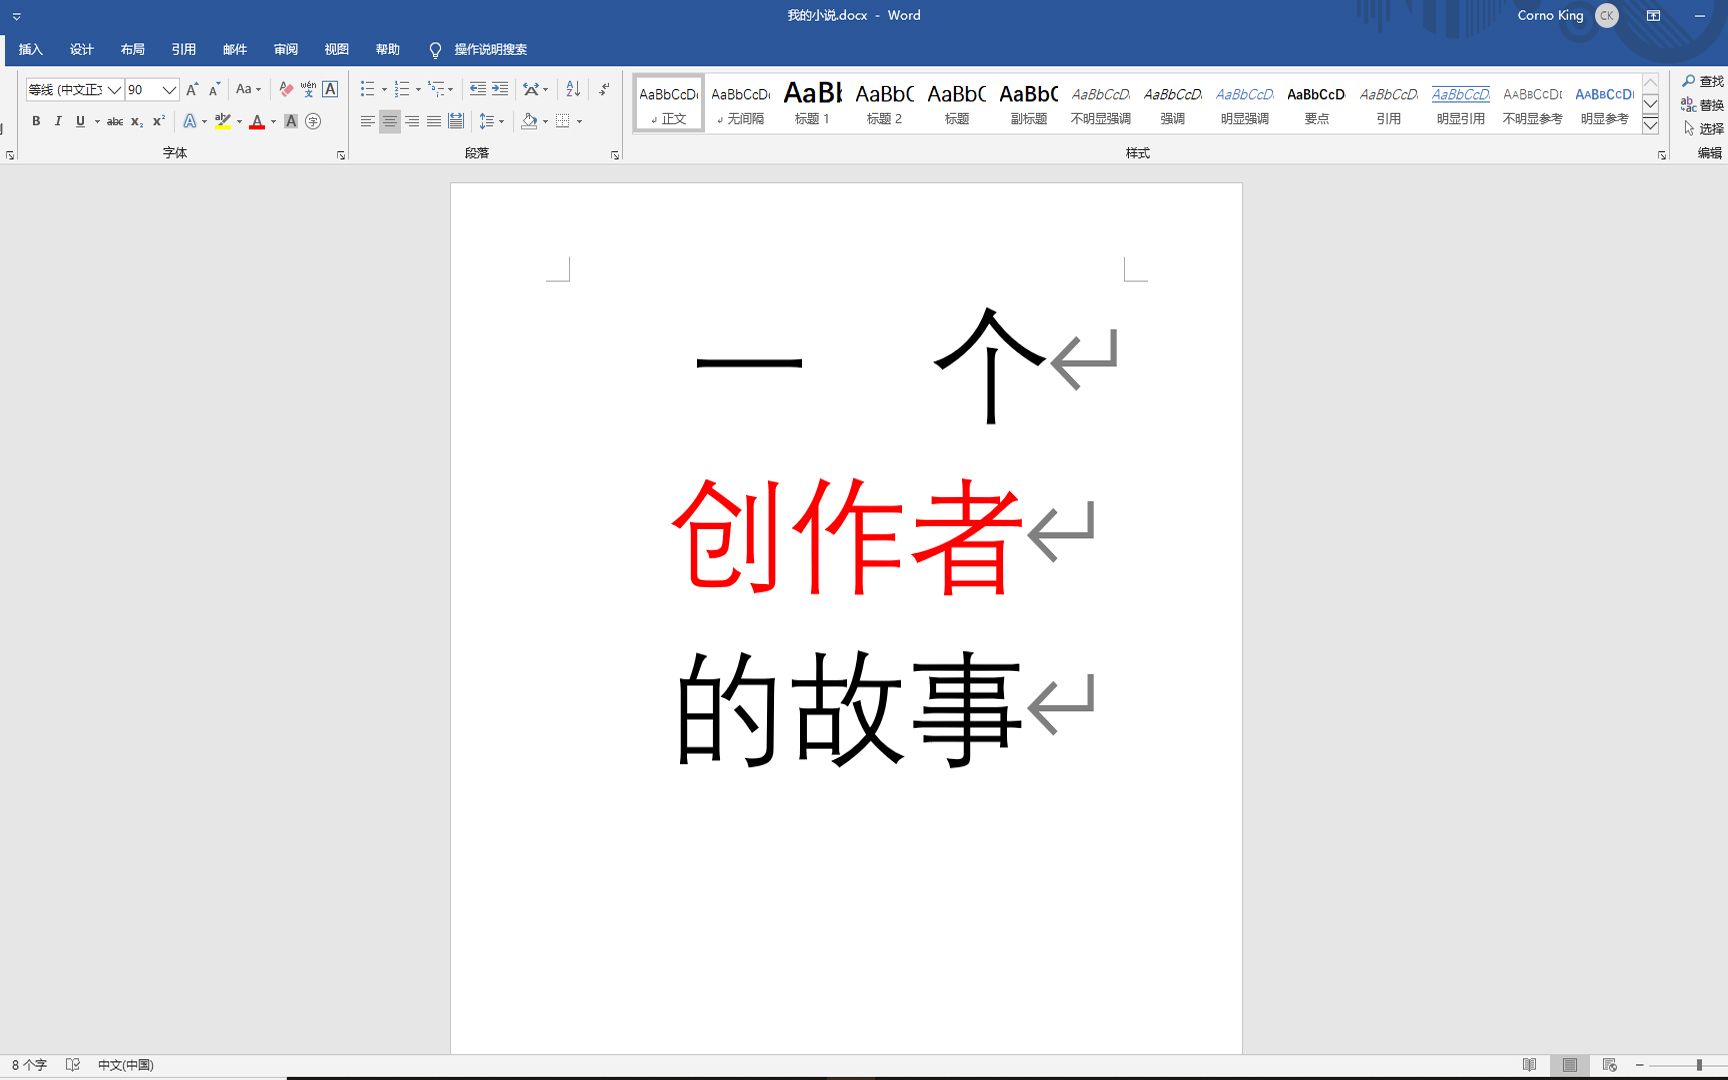
Task: Open the 插入 (Insert) tab
Action: click(x=31, y=49)
